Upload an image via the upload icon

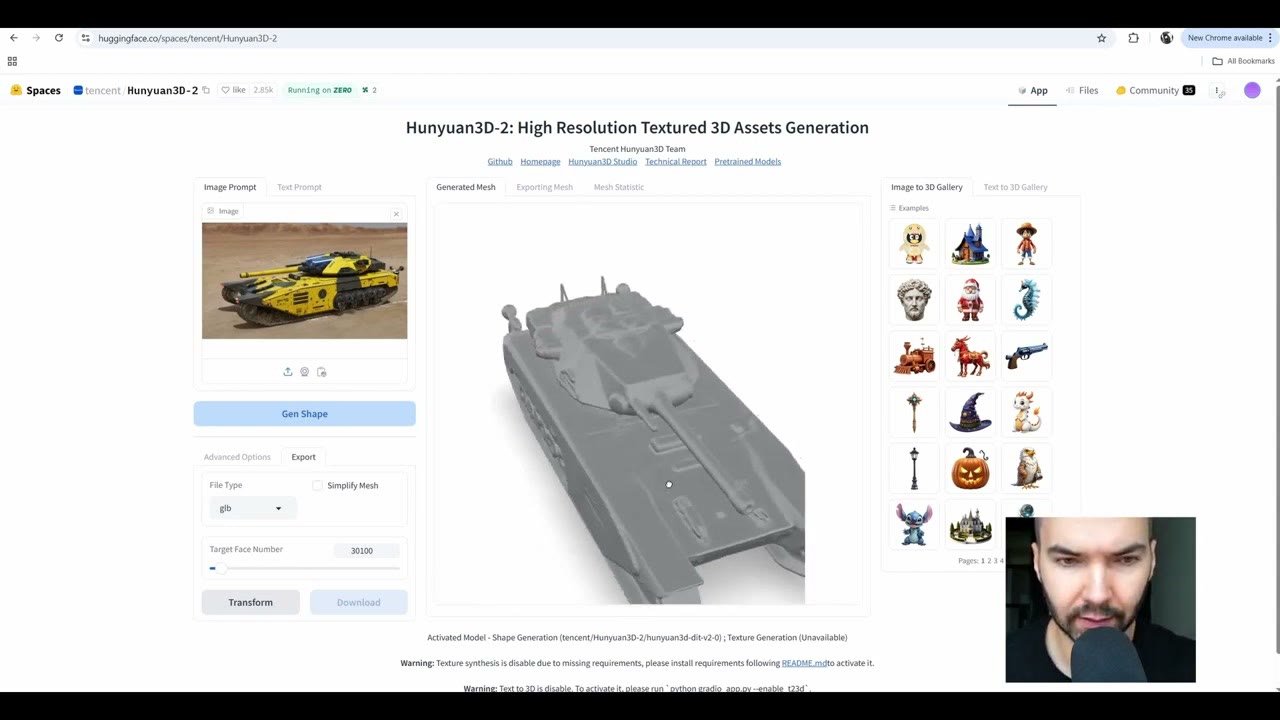coord(288,372)
